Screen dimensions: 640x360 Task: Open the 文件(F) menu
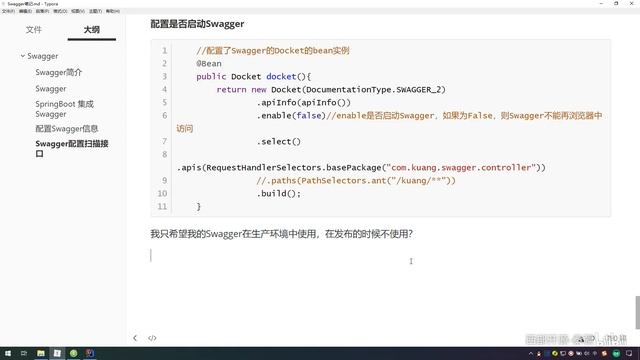tap(8, 11)
